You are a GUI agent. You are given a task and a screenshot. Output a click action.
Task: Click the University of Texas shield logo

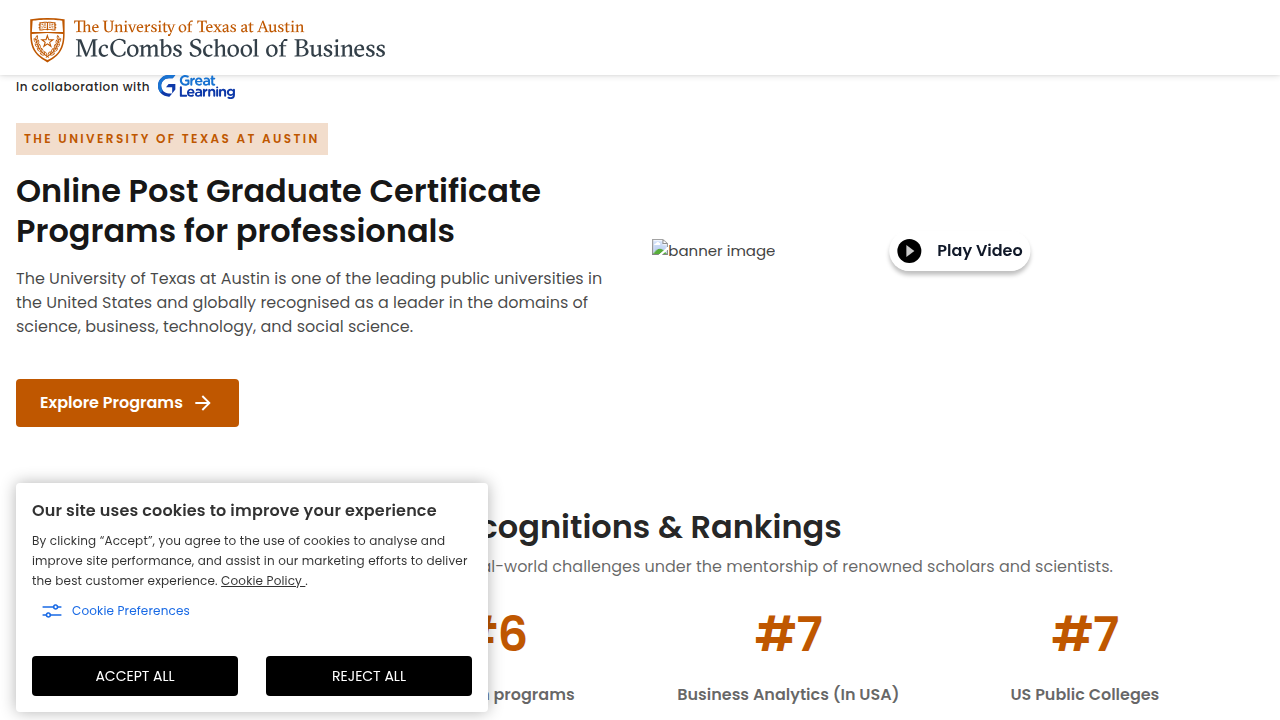pos(47,39)
